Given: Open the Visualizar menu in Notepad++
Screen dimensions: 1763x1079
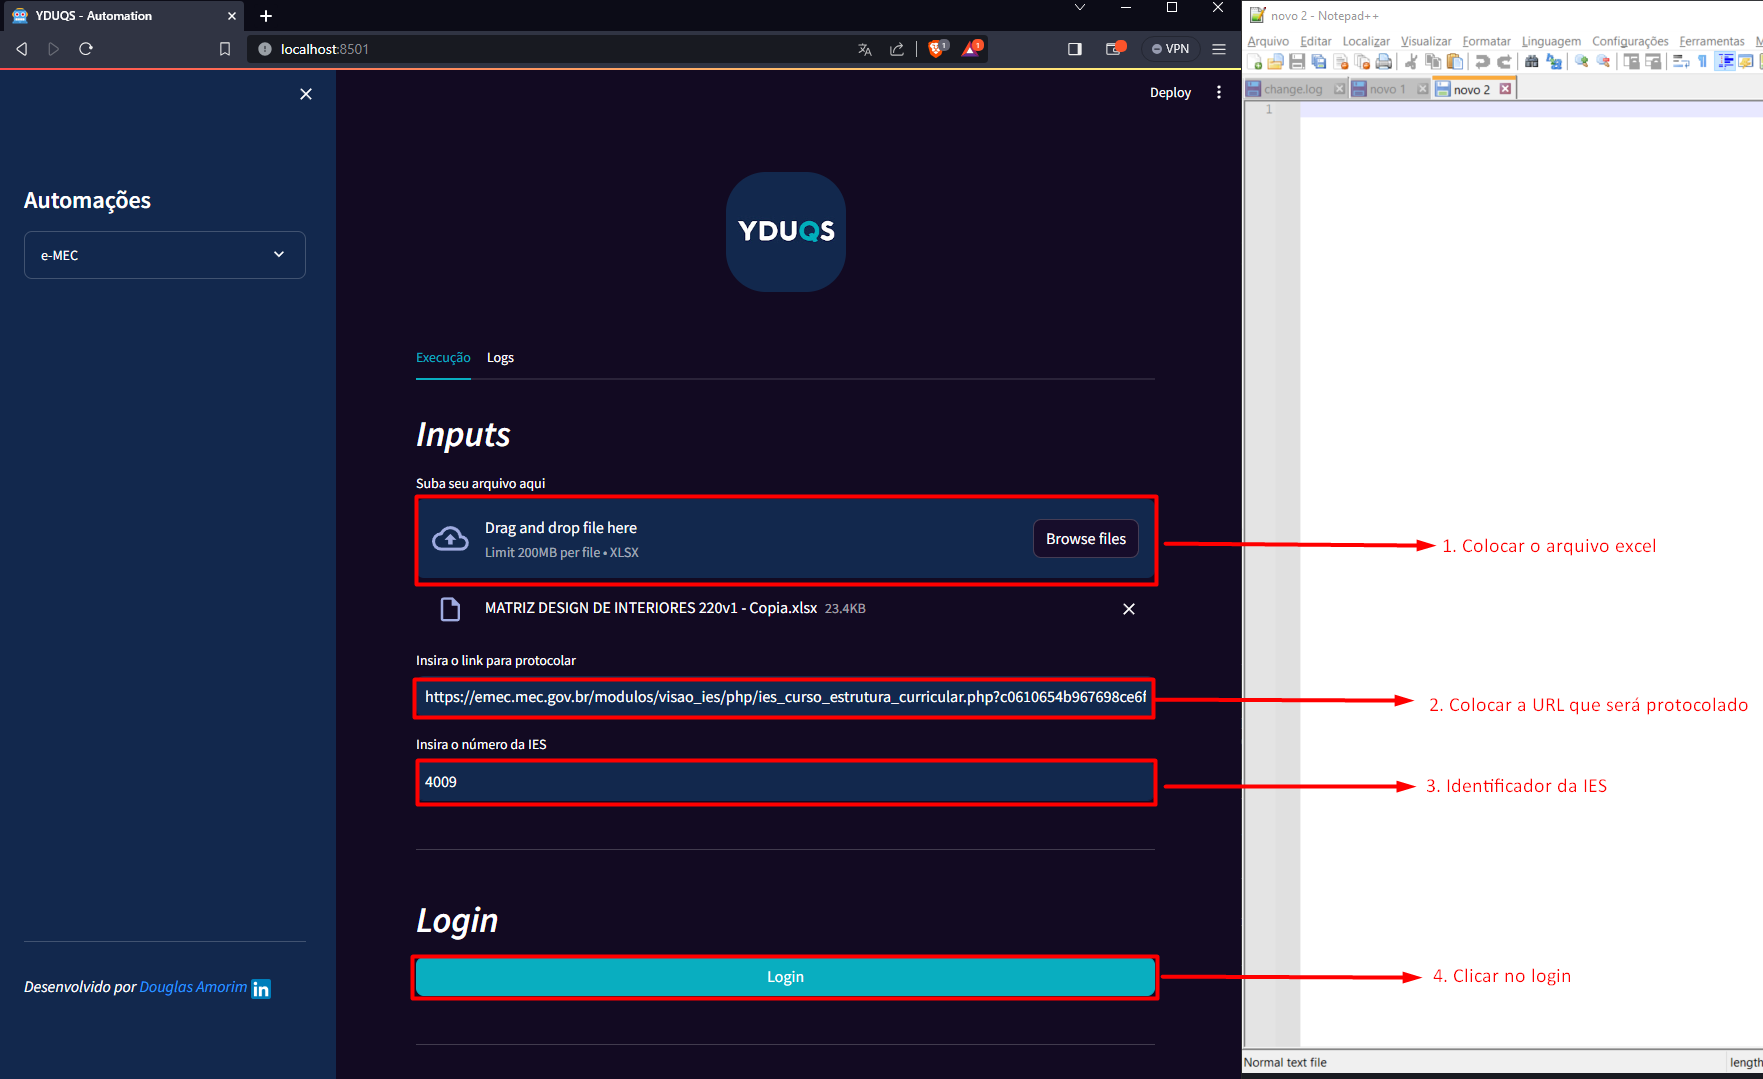Looking at the screenshot, I should pyautogui.click(x=1425, y=41).
